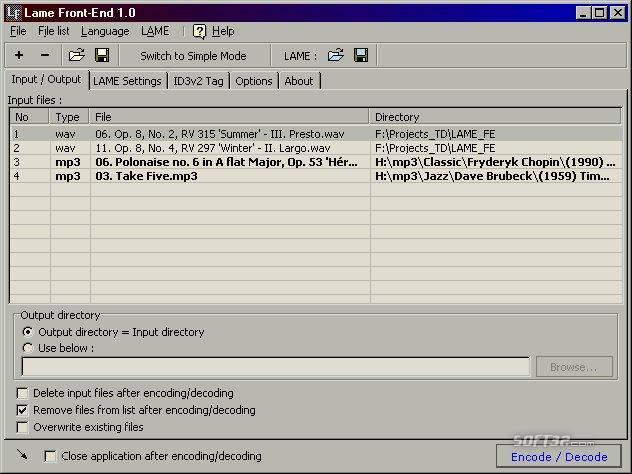Click the plus icon to add files
The width and height of the screenshot is (632, 474).
pyautogui.click(x=19, y=55)
